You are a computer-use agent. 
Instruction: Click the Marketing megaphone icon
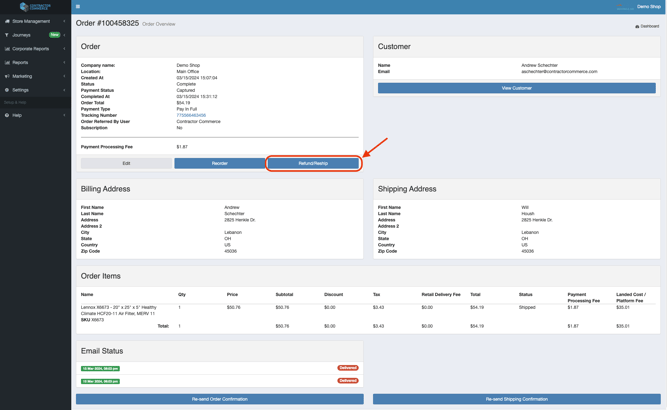tap(7, 76)
